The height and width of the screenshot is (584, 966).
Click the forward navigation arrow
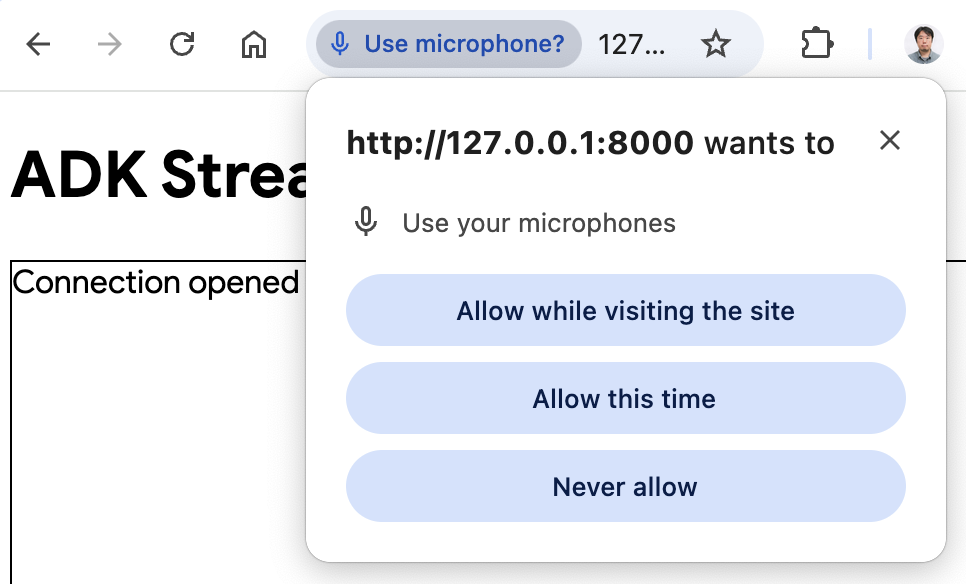pyautogui.click(x=109, y=44)
